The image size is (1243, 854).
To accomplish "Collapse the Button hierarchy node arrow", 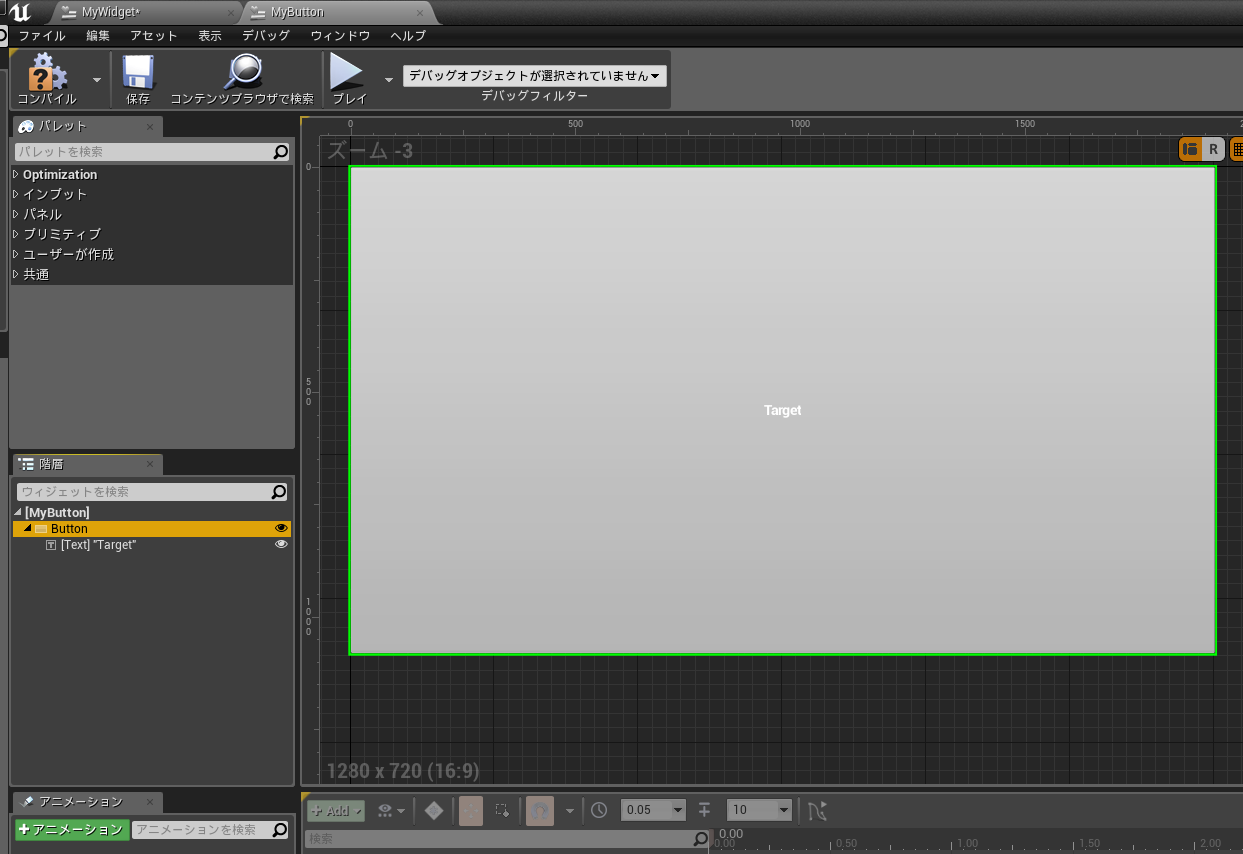I will click(27, 529).
